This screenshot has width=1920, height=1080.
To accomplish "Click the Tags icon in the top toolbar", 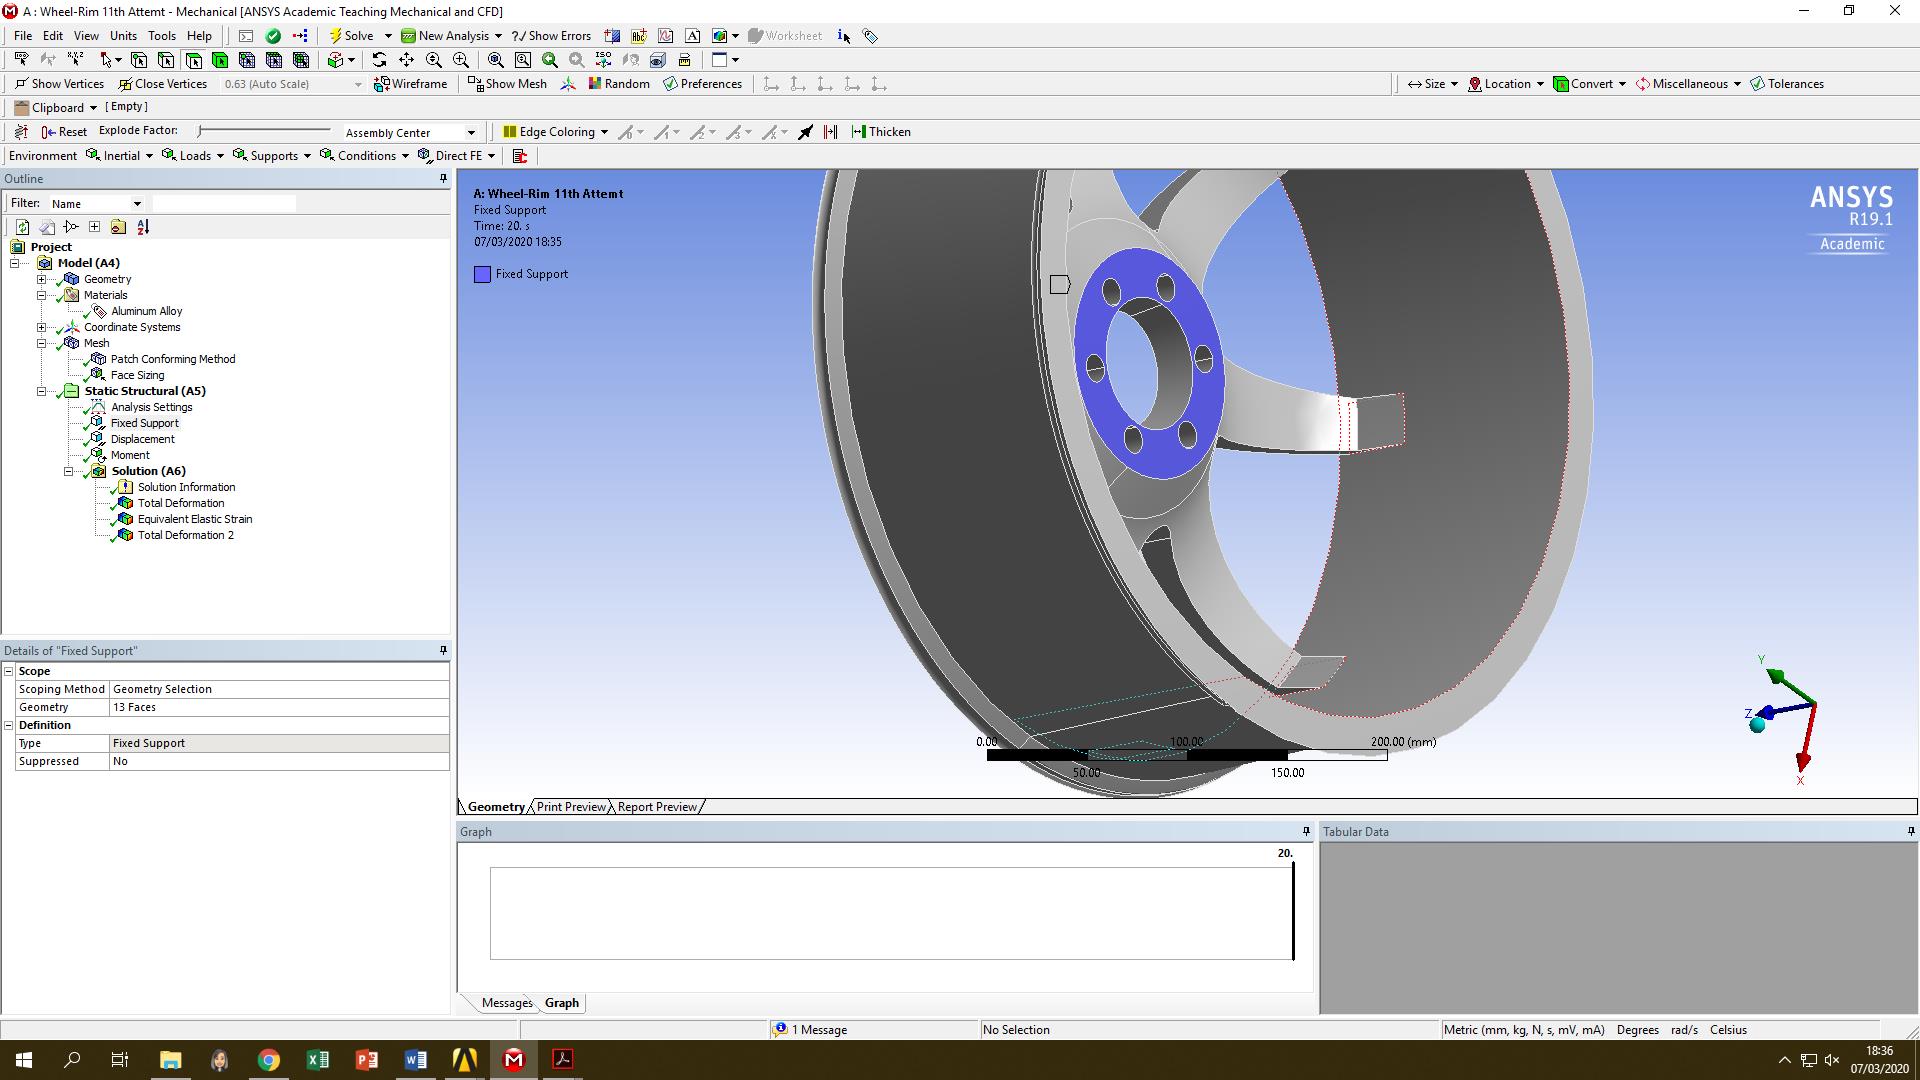I will coord(871,36).
